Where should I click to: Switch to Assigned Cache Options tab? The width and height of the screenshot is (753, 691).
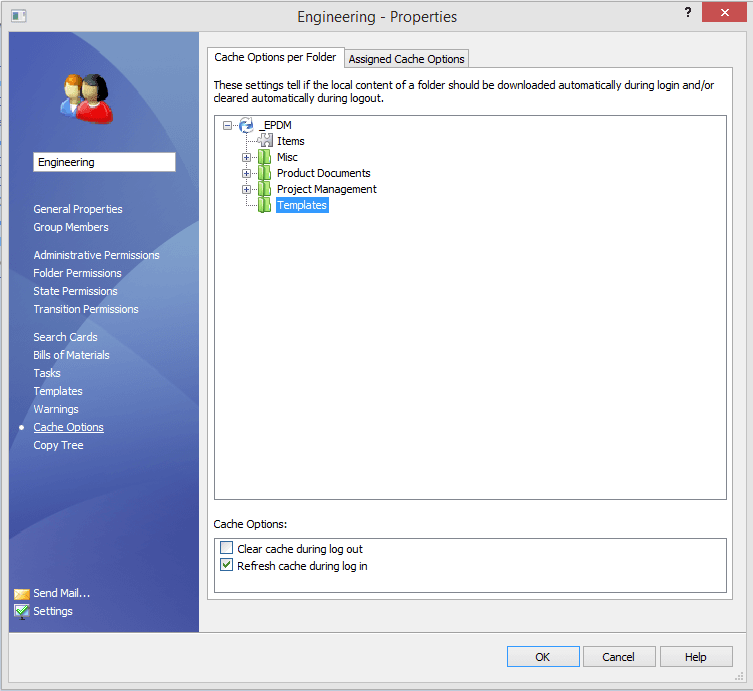point(406,59)
